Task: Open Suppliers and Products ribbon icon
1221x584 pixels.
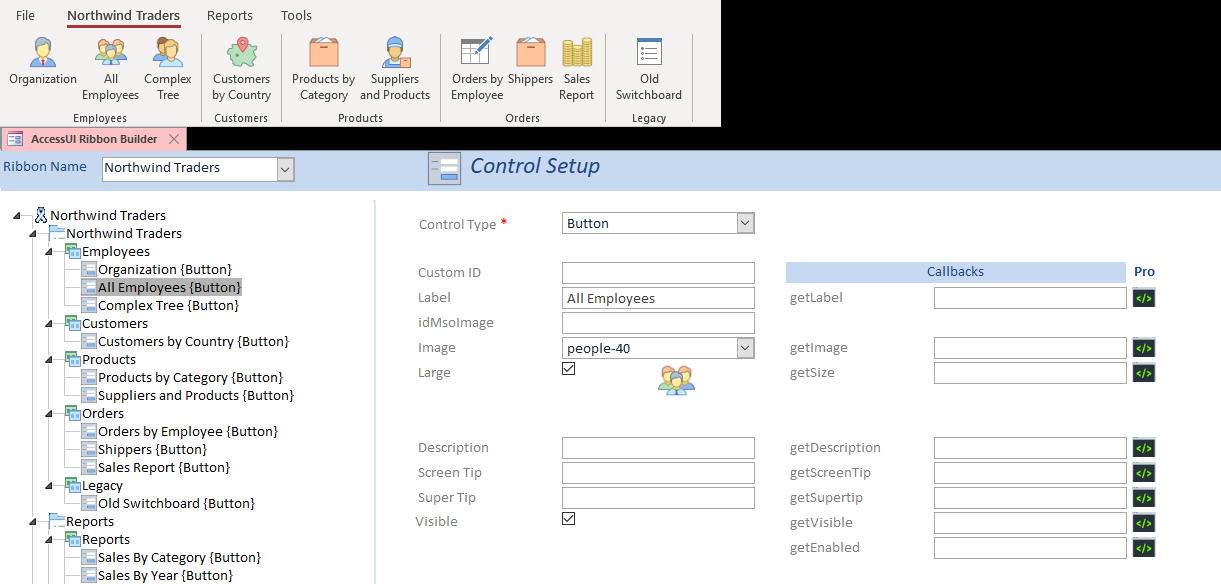Action: pyautogui.click(x=395, y=52)
